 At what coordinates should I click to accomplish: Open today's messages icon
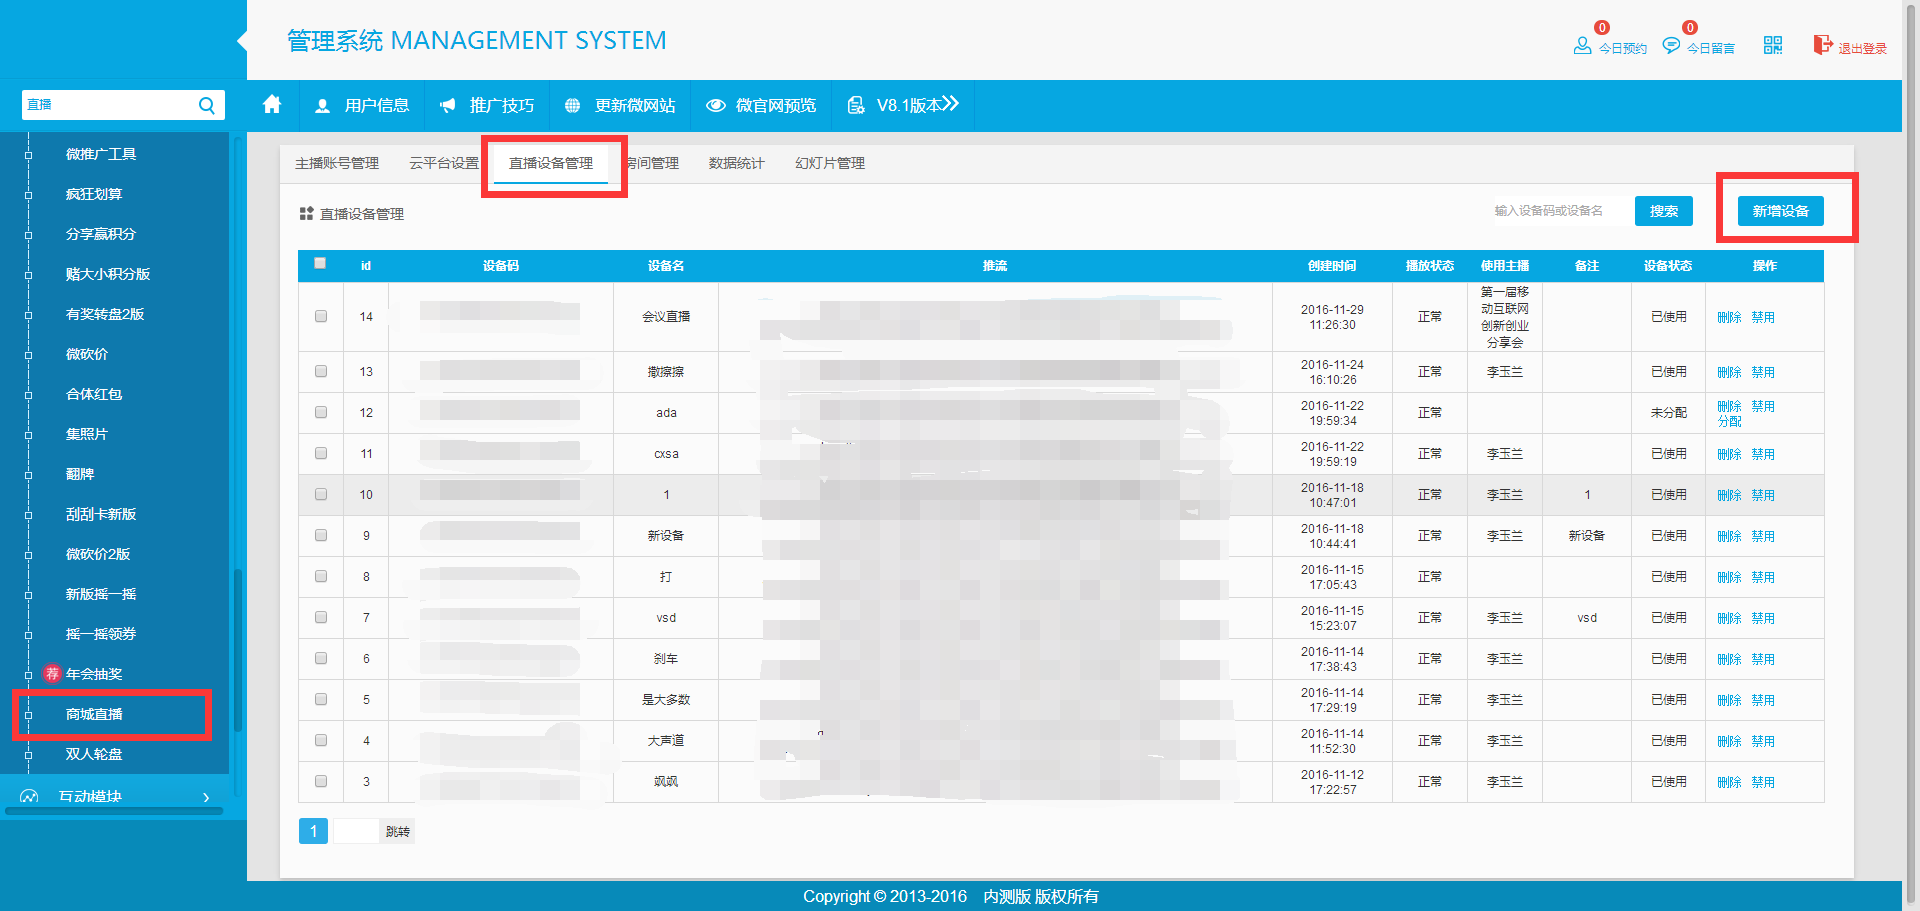pos(1670,46)
